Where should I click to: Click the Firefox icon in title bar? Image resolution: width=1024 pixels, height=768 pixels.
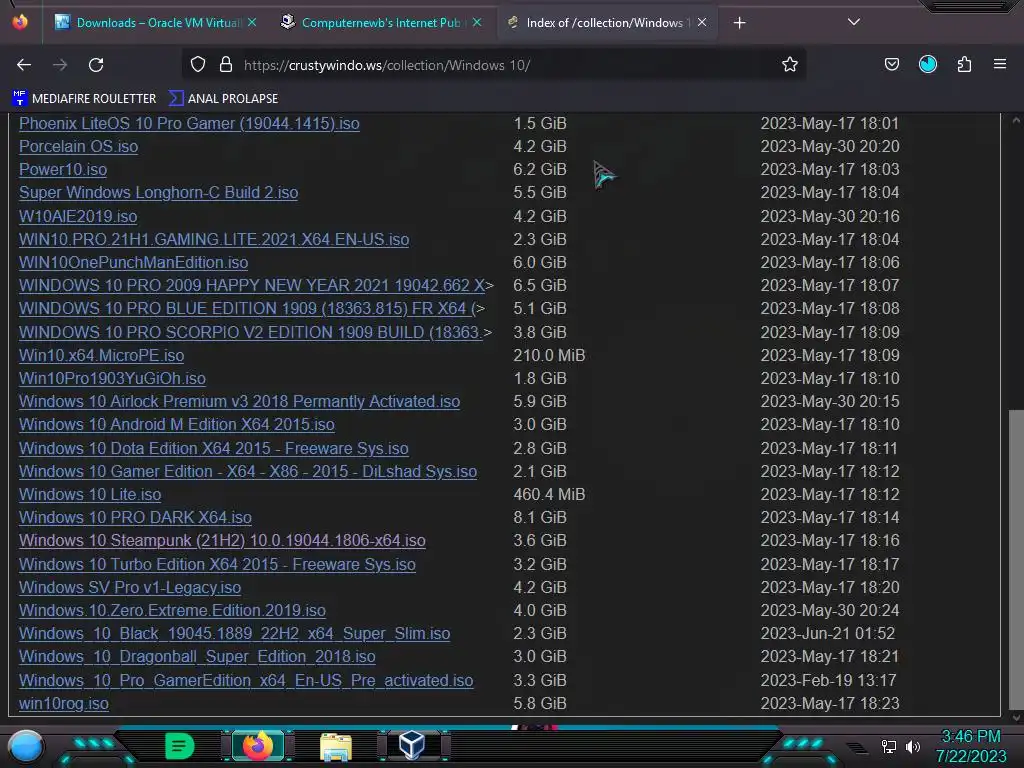point(20,22)
